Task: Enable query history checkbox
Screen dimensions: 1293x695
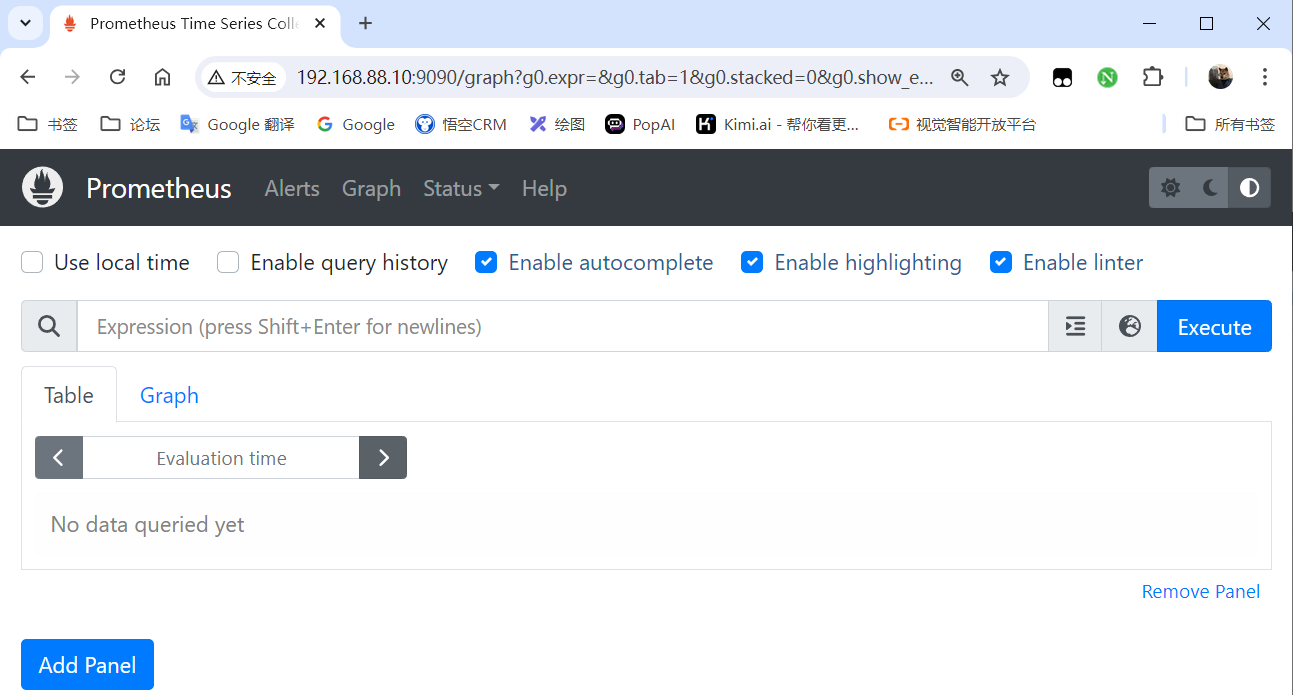Action: pyautogui.click(x=229, y=262)
